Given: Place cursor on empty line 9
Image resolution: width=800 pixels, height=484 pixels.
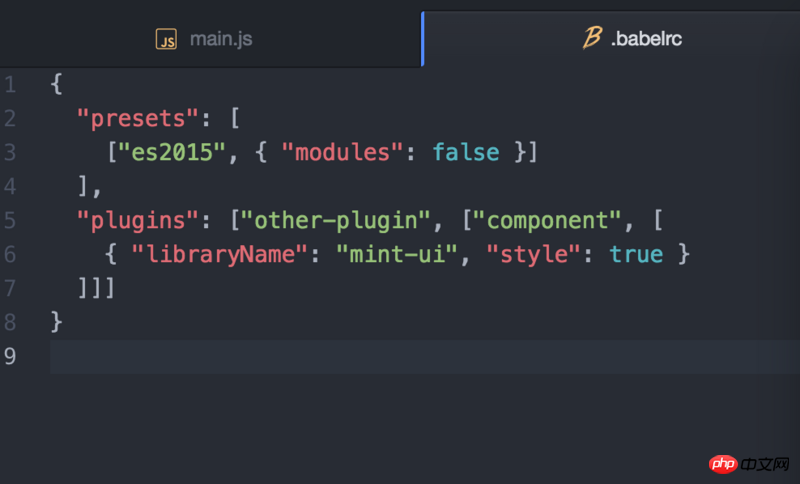Looking at the screenshot, I should tap(424, 356).
